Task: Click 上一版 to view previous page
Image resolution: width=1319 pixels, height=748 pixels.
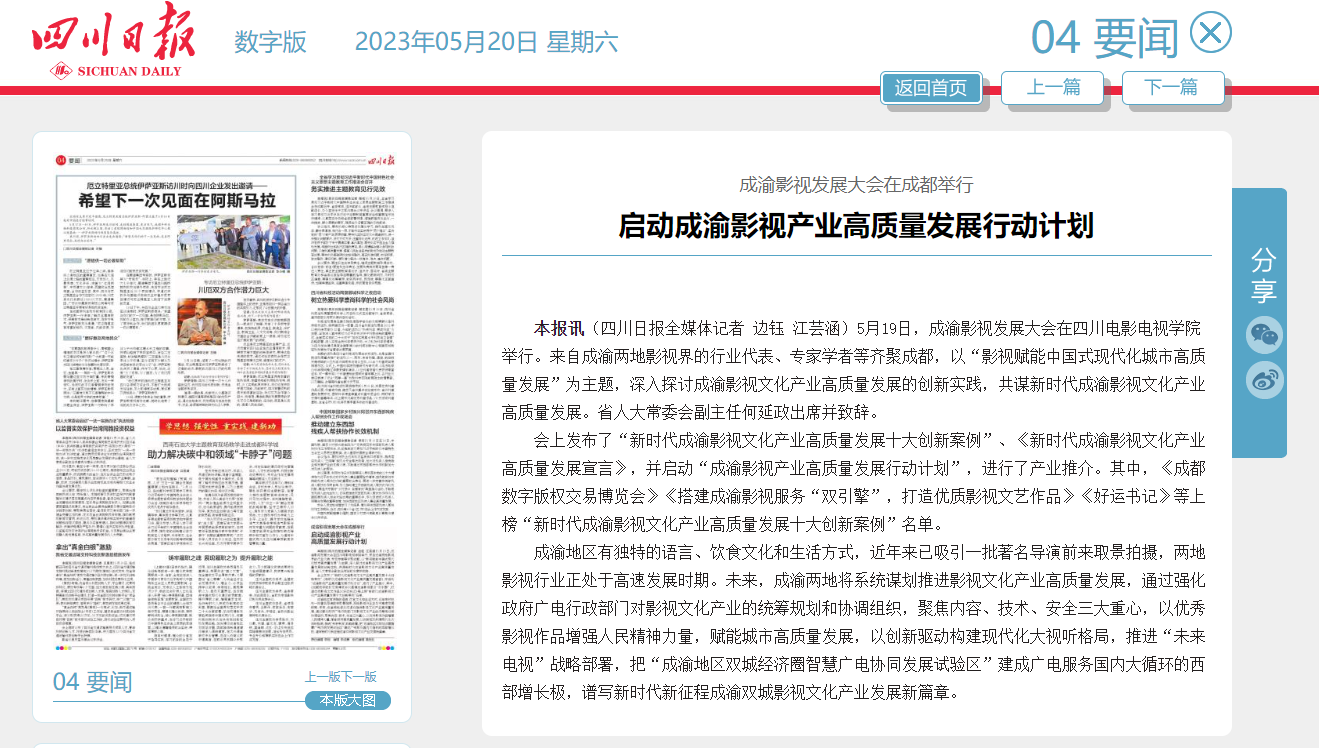Action: pos(322,677)
